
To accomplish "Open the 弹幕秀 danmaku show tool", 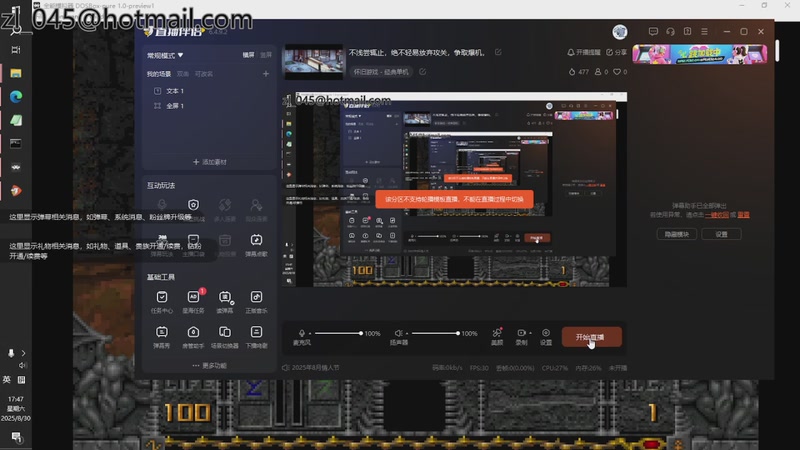I will [x=162, y=337].
